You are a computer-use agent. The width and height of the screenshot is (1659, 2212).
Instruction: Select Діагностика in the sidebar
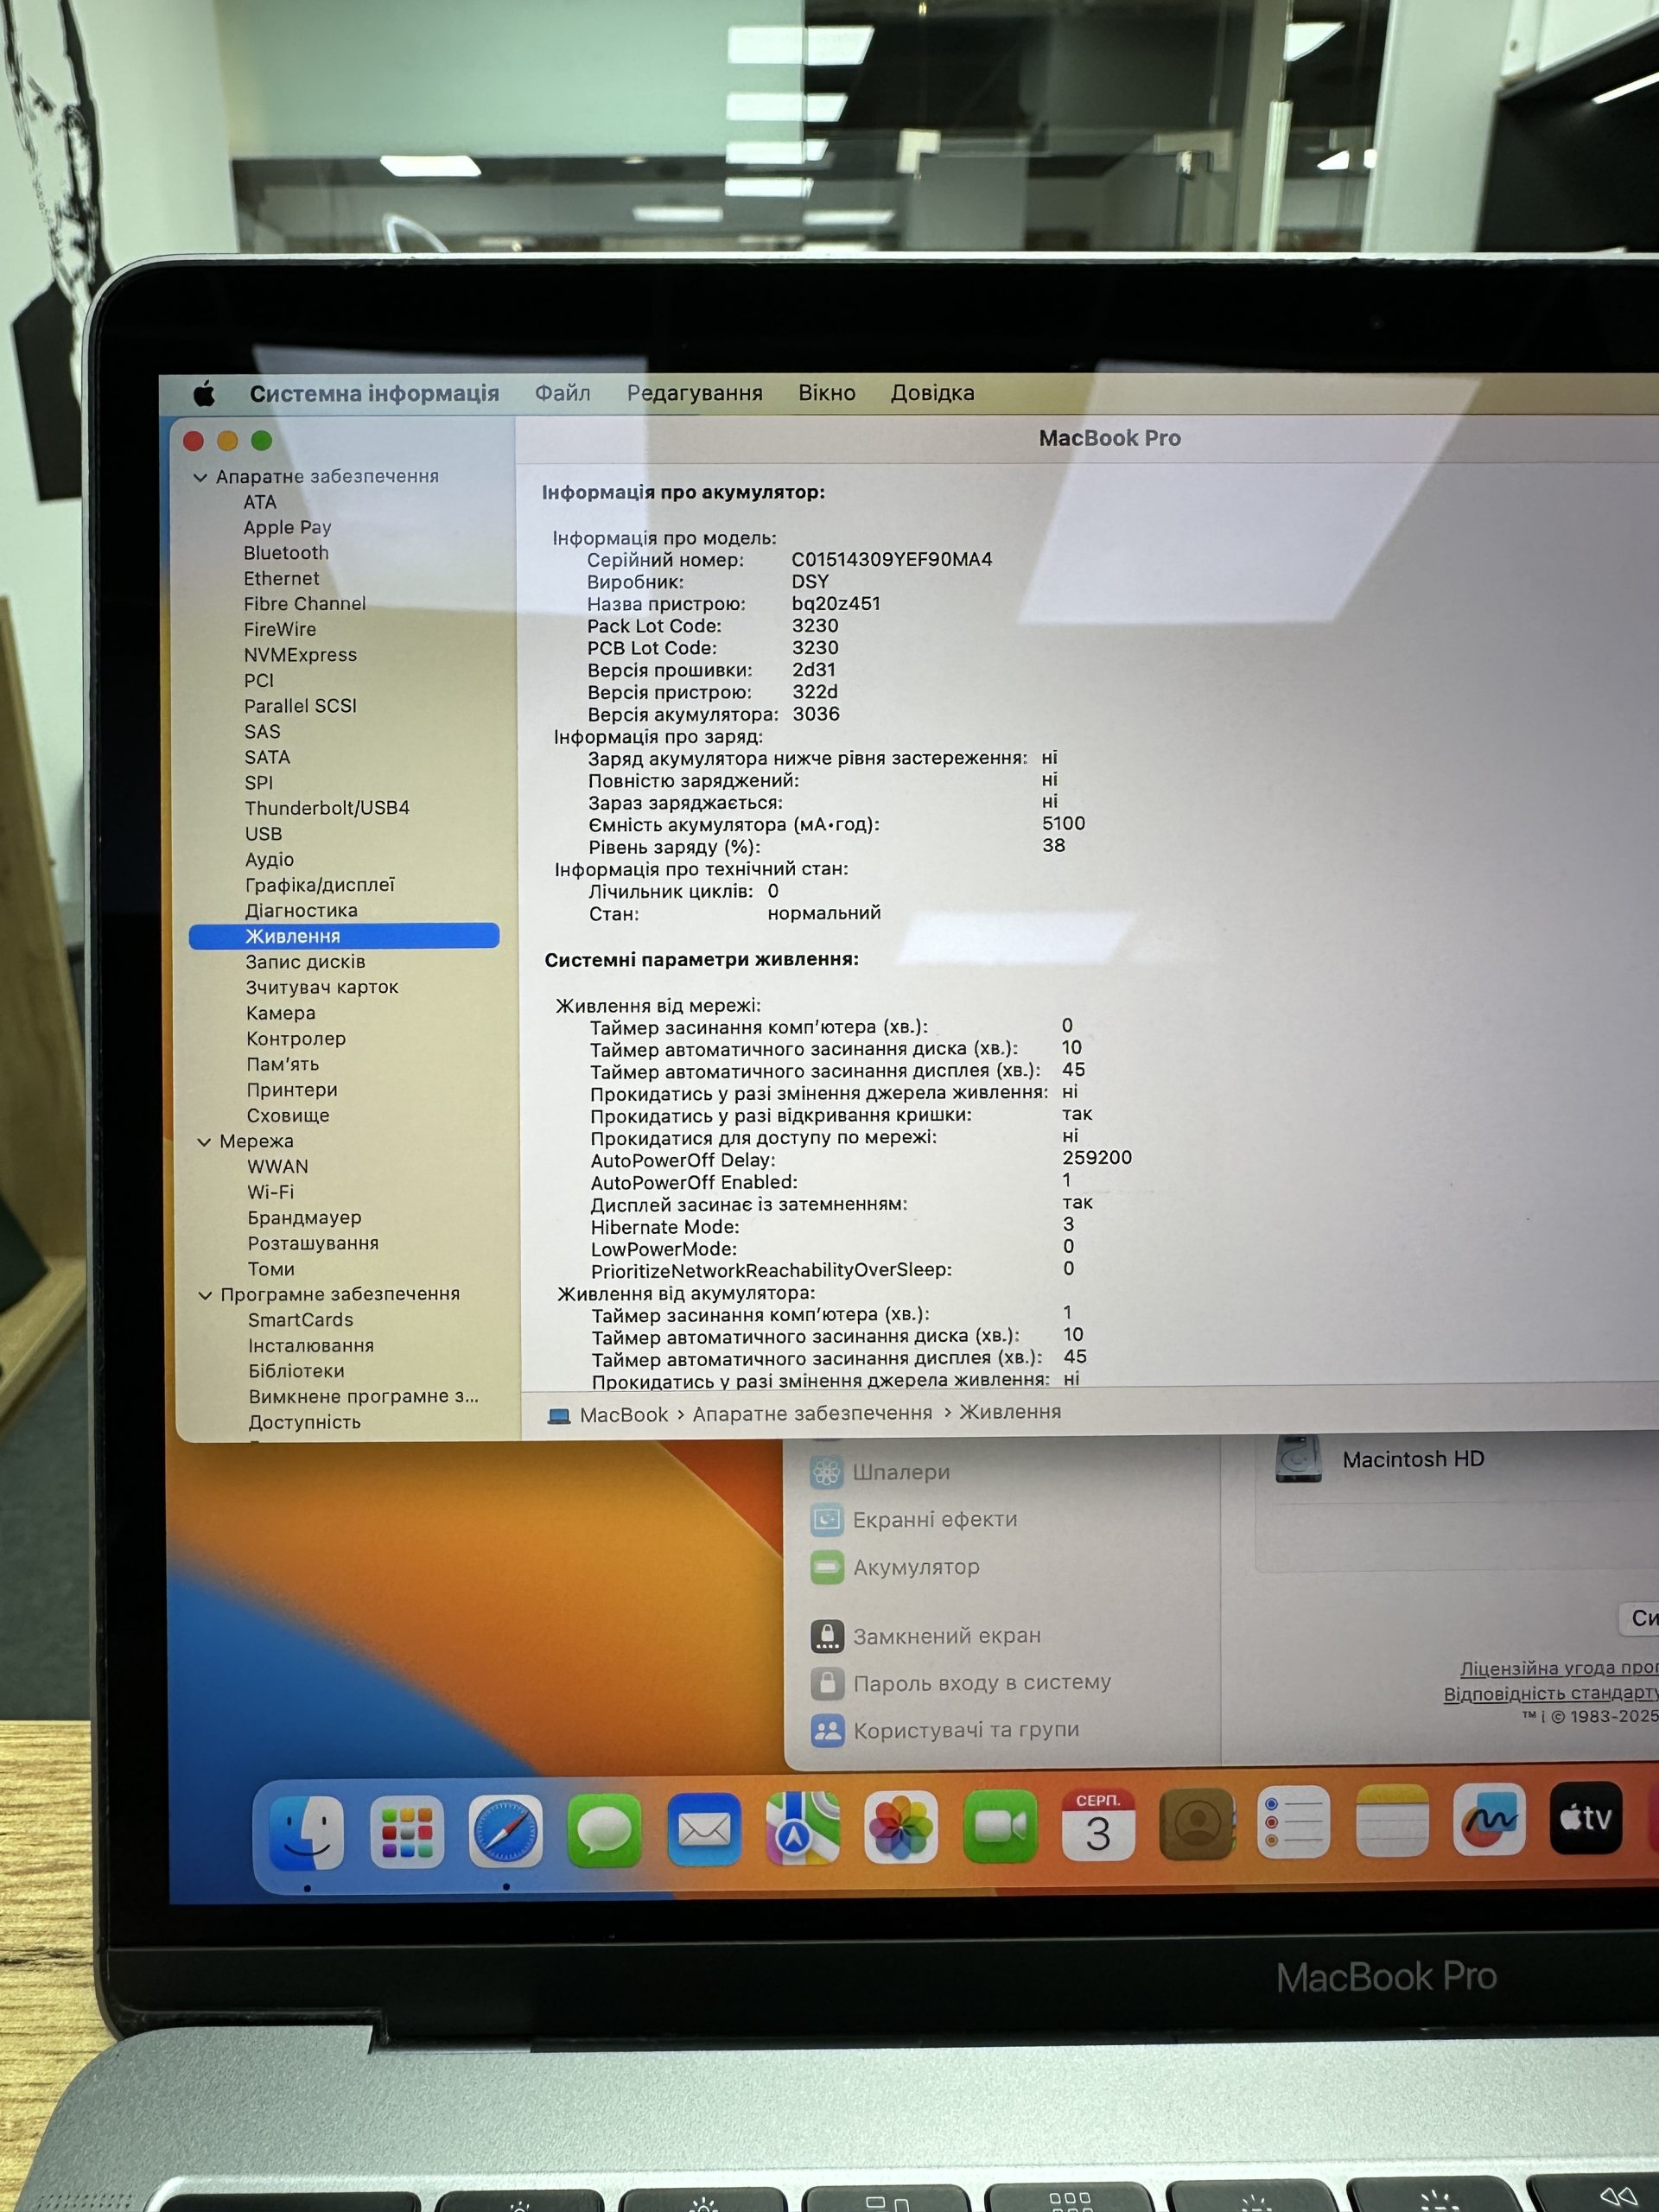(x=301, y=911)
